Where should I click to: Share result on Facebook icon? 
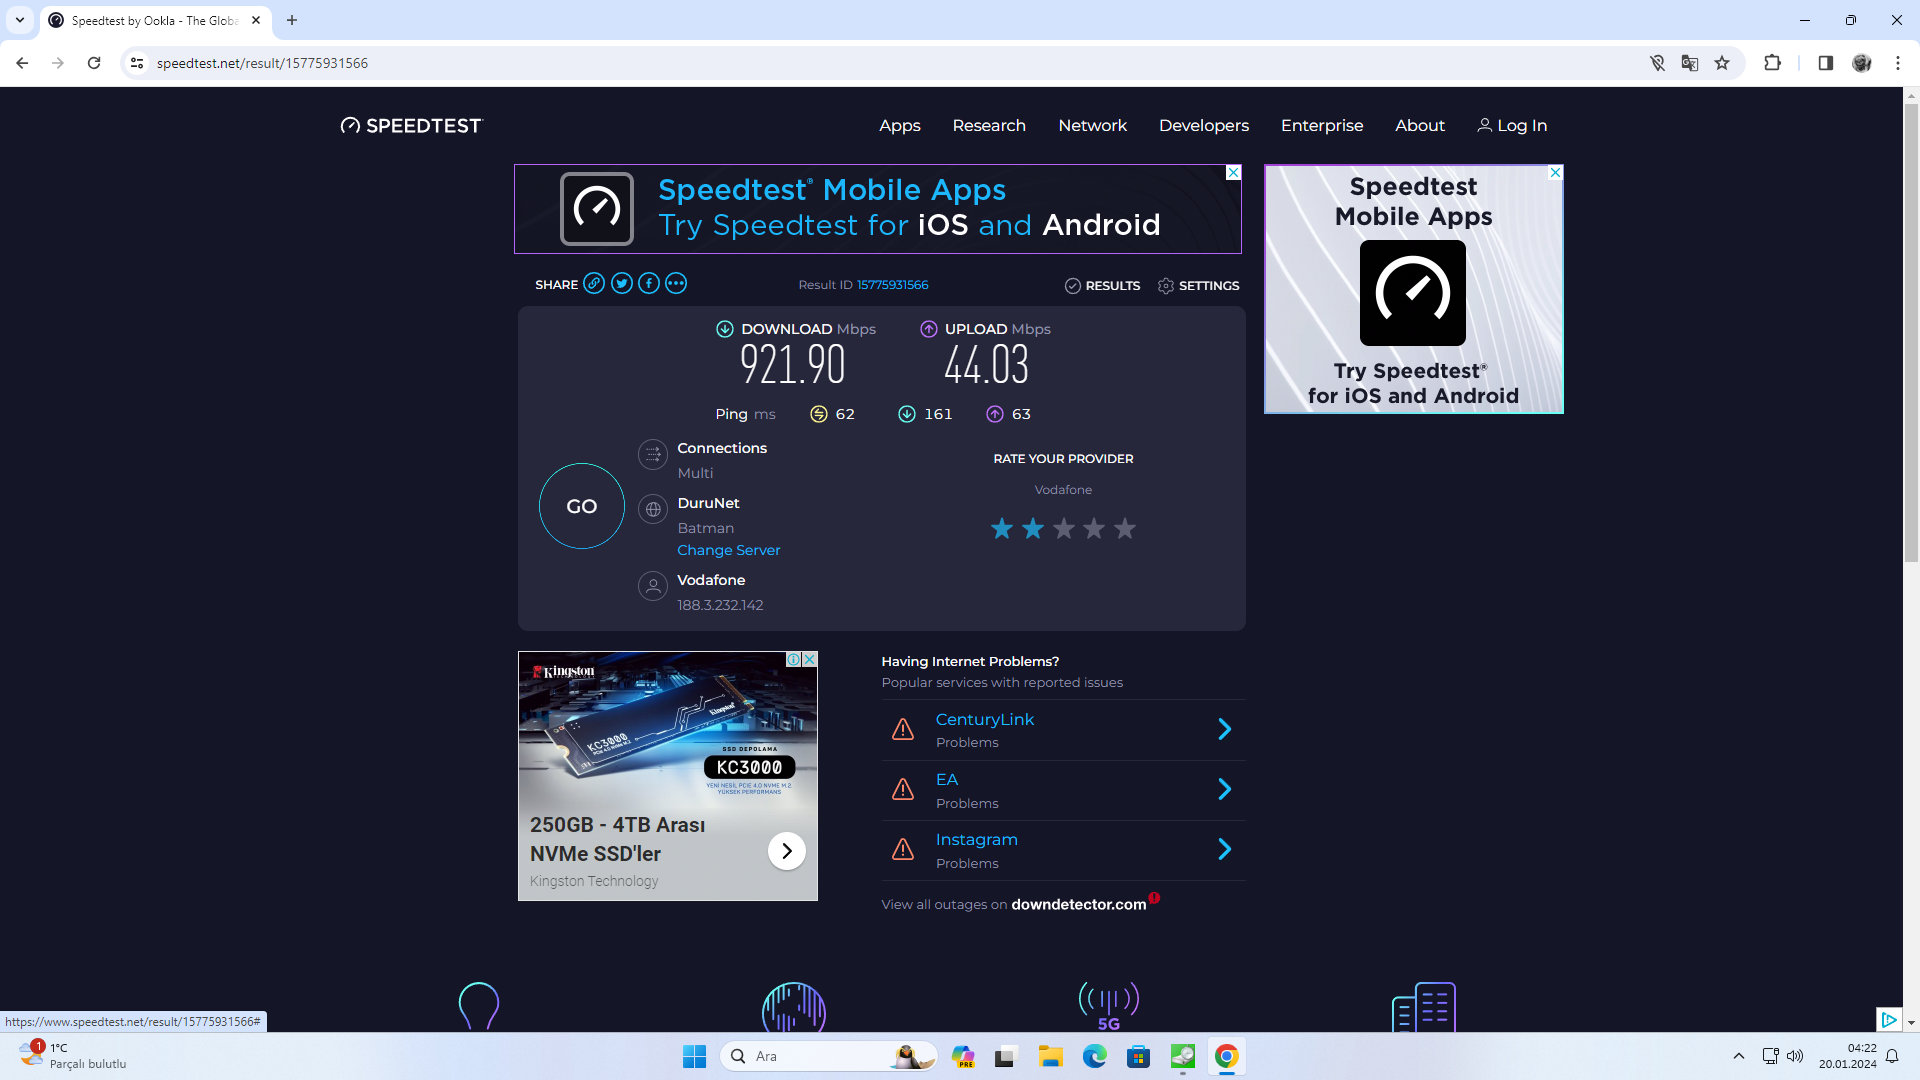click(x=649, y=284)
